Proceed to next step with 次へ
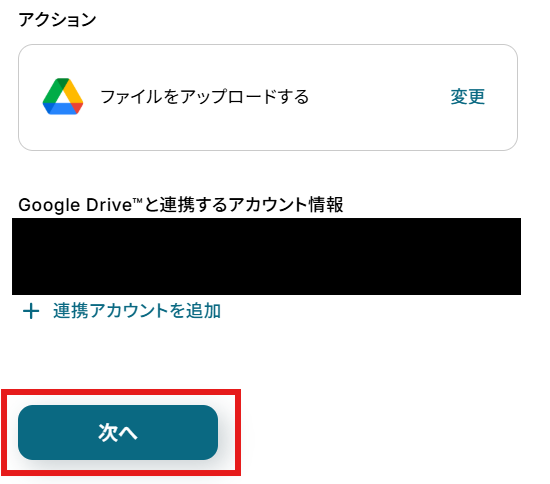 118,432
